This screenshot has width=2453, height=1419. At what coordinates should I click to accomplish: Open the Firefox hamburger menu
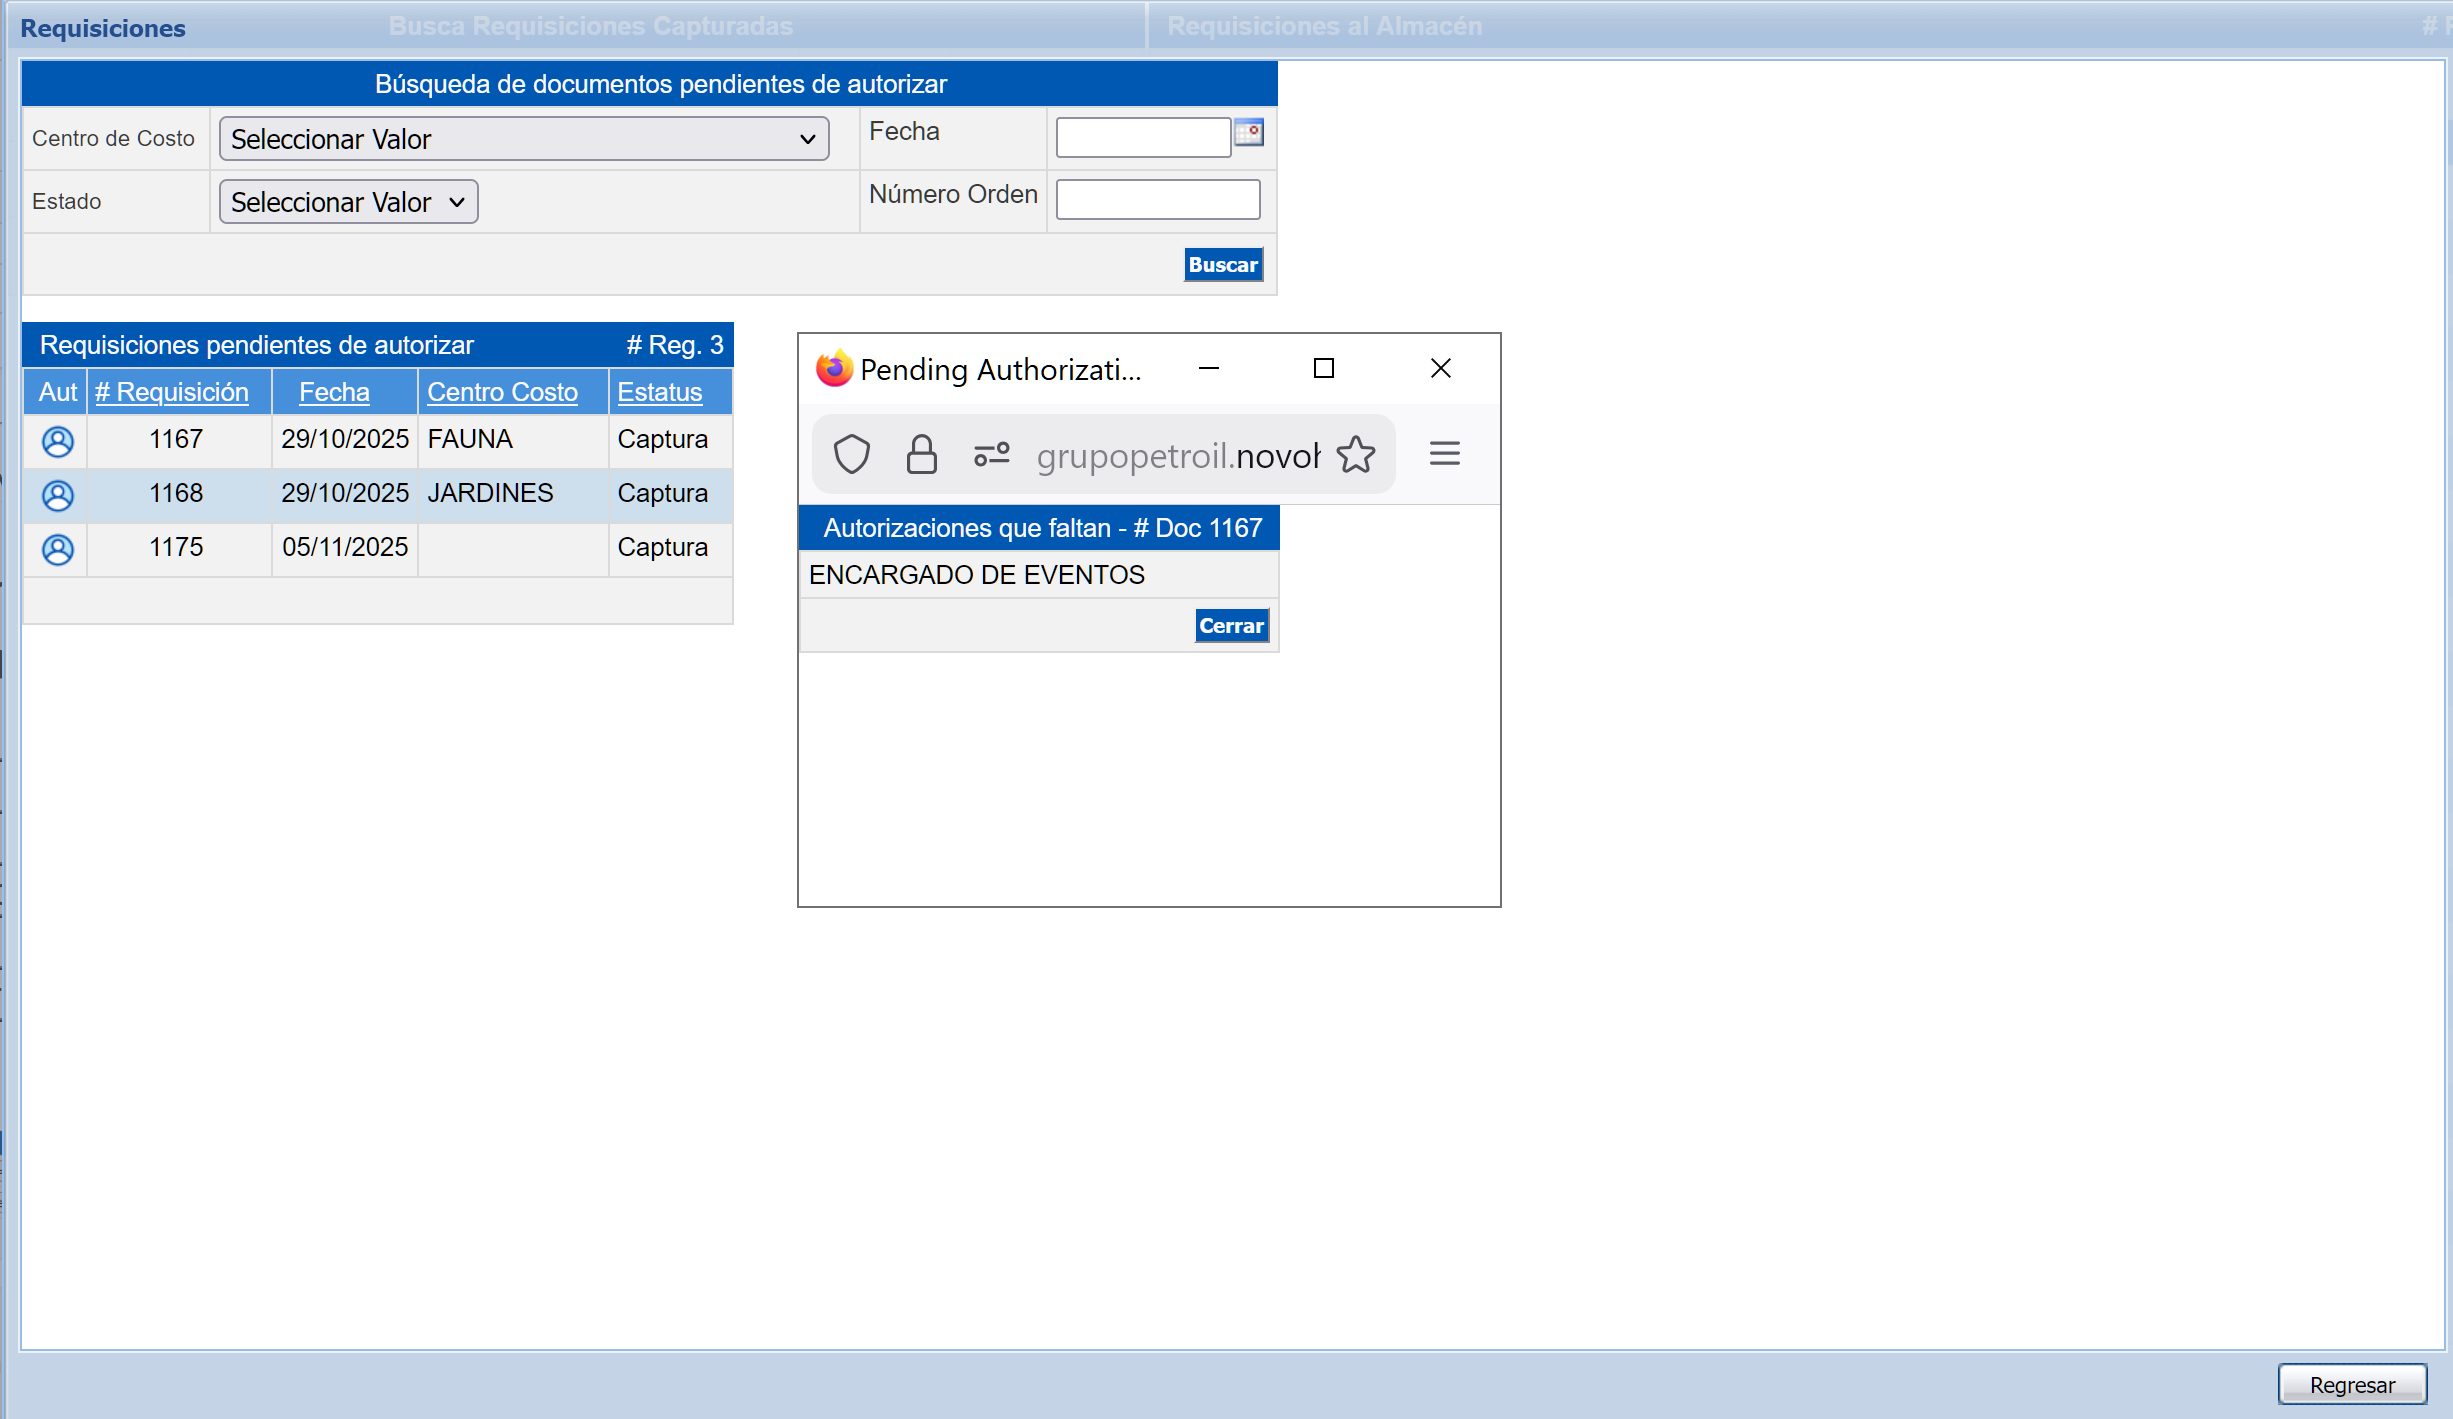[x=1444, y=454]
